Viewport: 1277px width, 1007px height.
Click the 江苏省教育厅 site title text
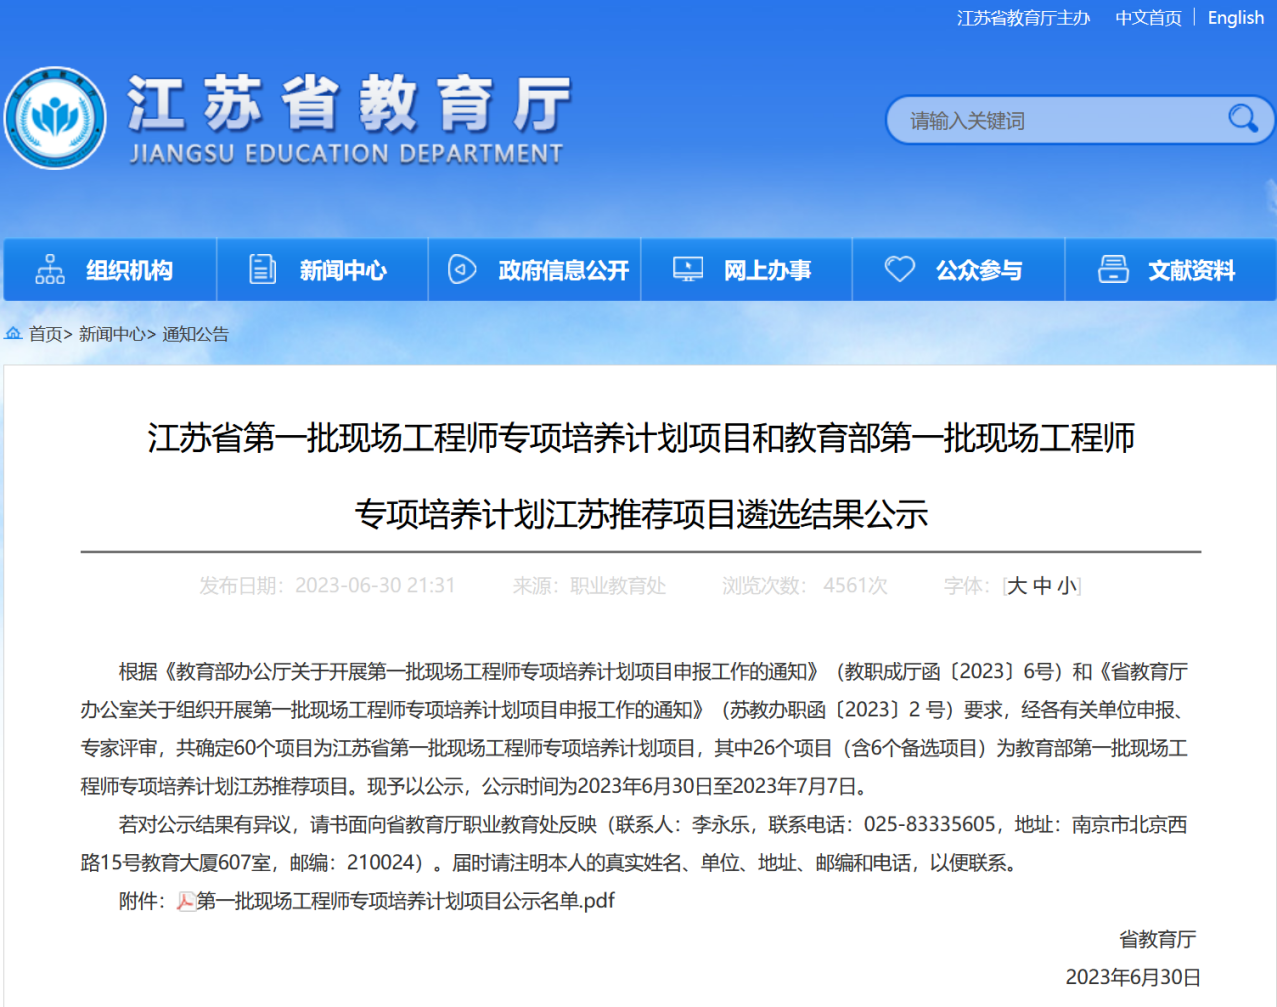tap(349, 103)
